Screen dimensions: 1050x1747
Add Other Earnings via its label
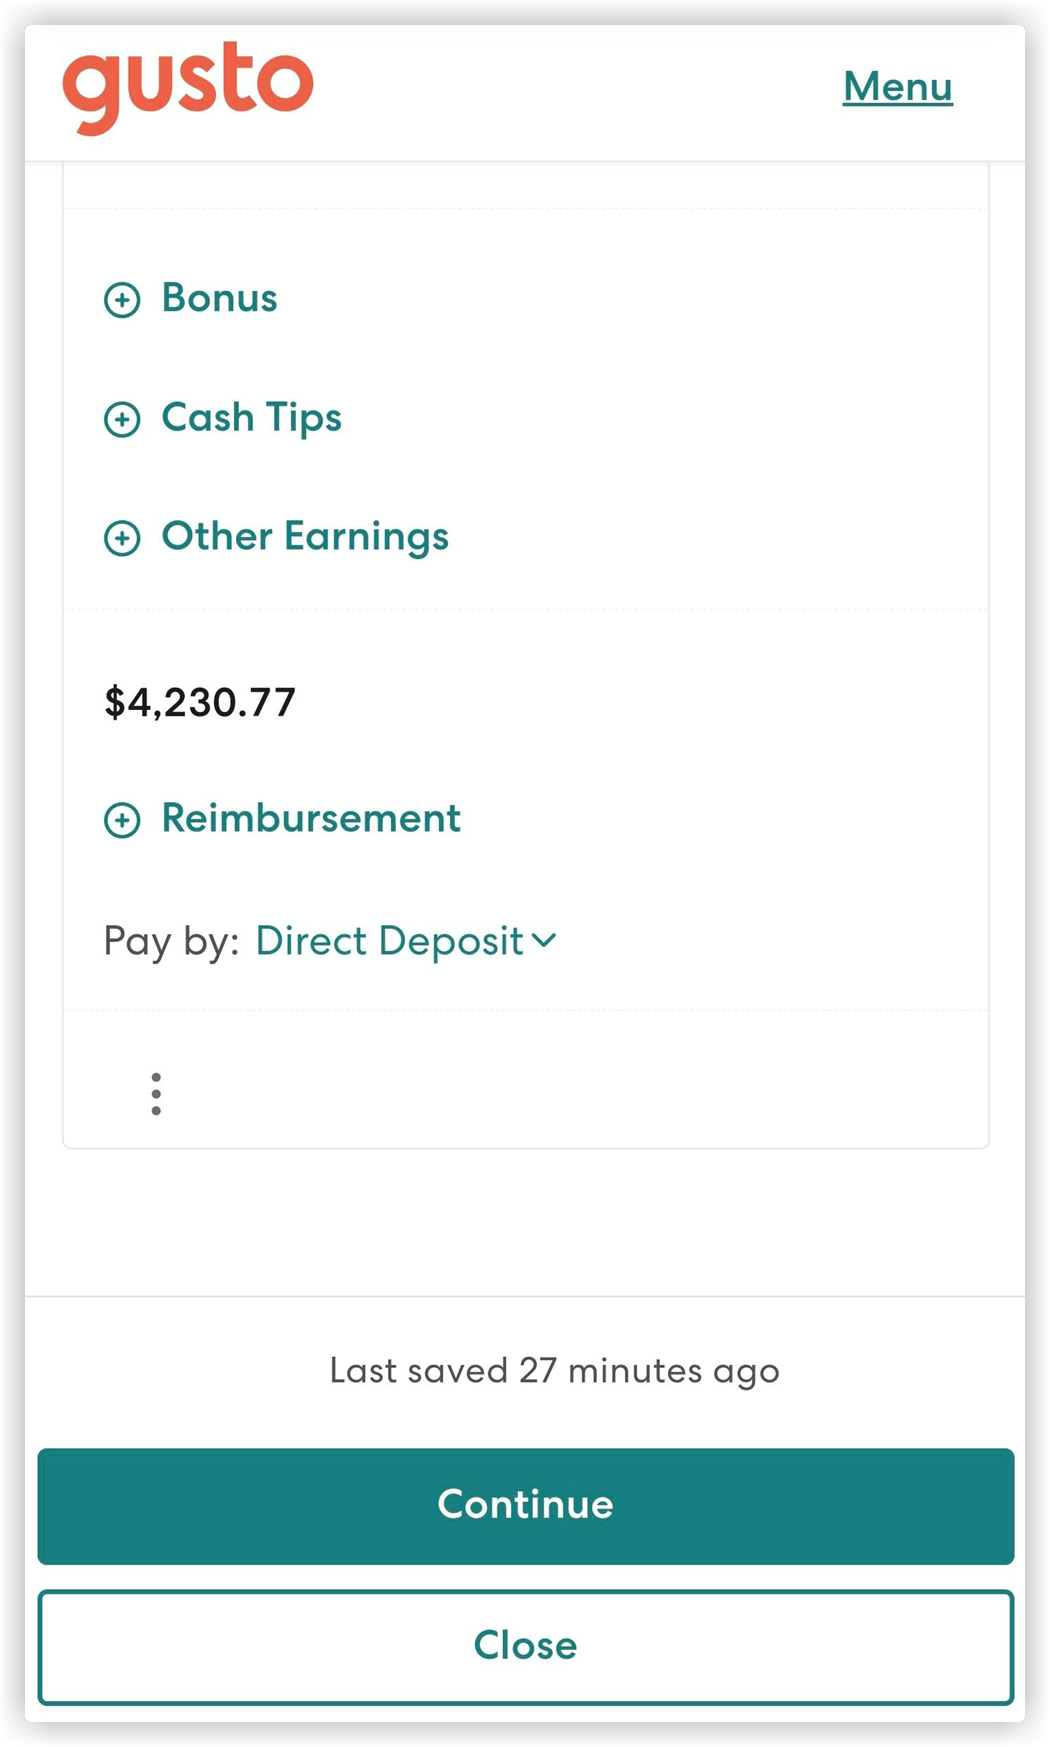305,537
